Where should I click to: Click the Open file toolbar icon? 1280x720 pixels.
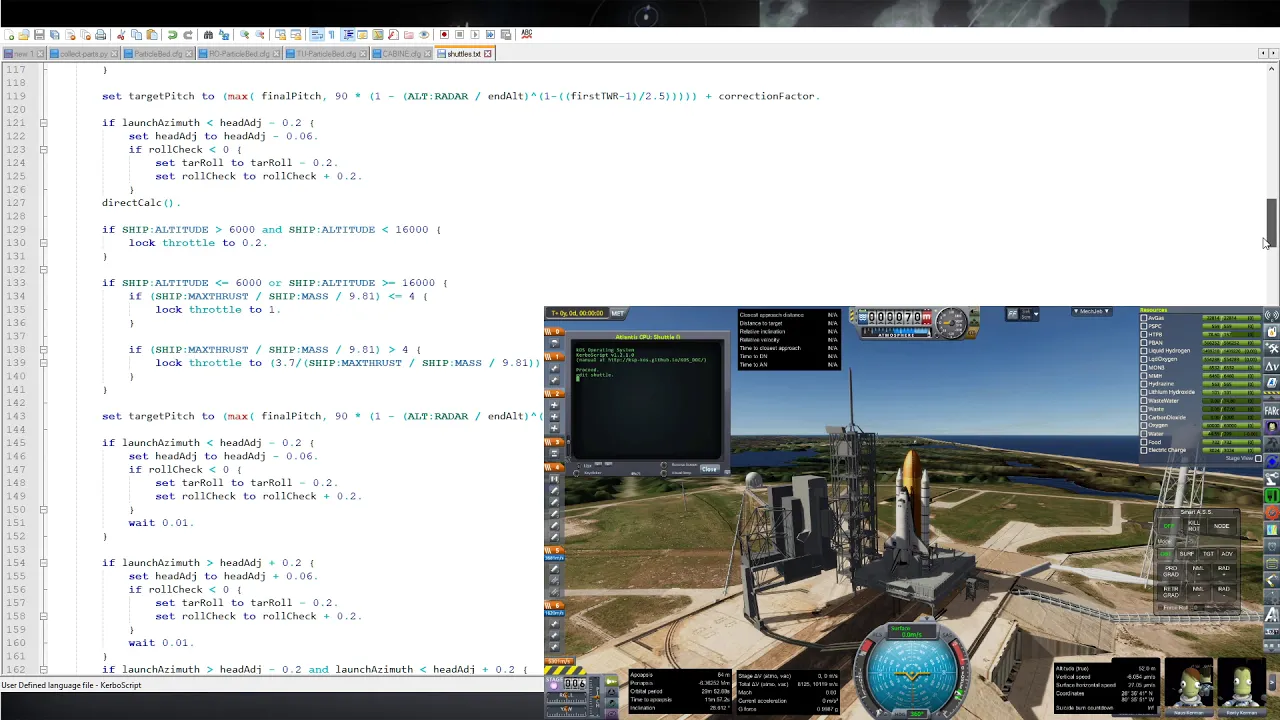pyautogui.click(x=24, y=34)
